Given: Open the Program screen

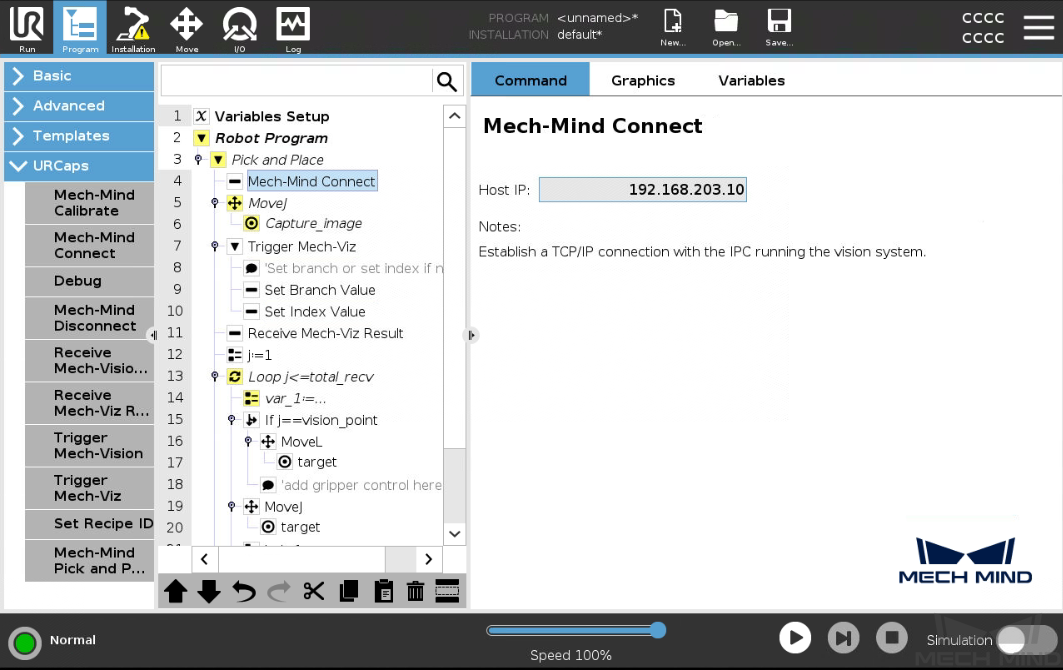Looking at the screenshot, I should click(80, 28).
